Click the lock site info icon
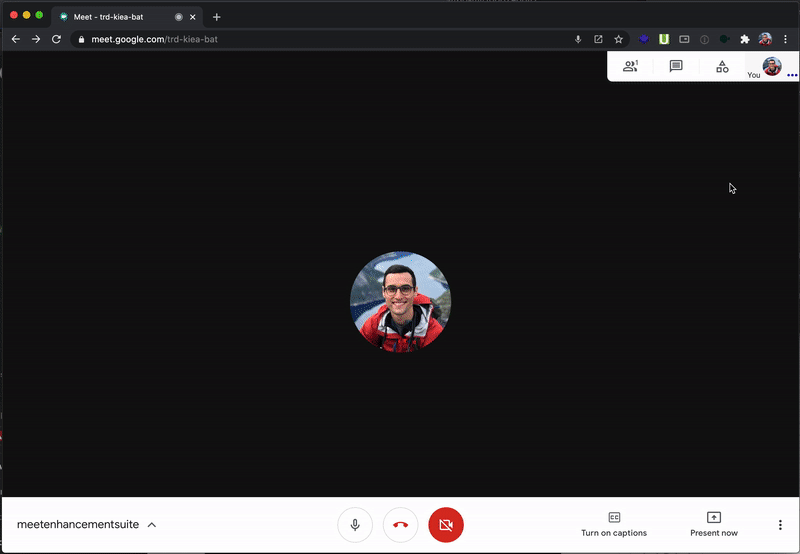The height and width of the screenshot is (554, 800). (81, 39)
